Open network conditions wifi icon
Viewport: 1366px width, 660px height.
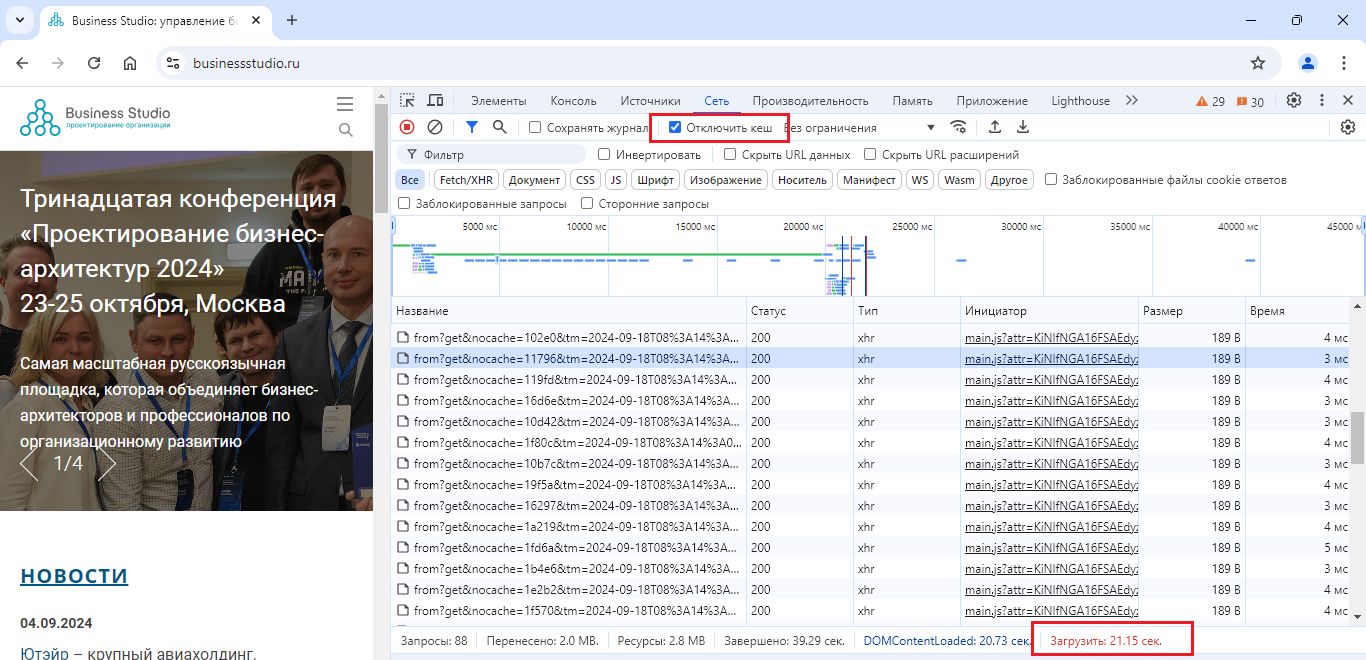[958, 127]
